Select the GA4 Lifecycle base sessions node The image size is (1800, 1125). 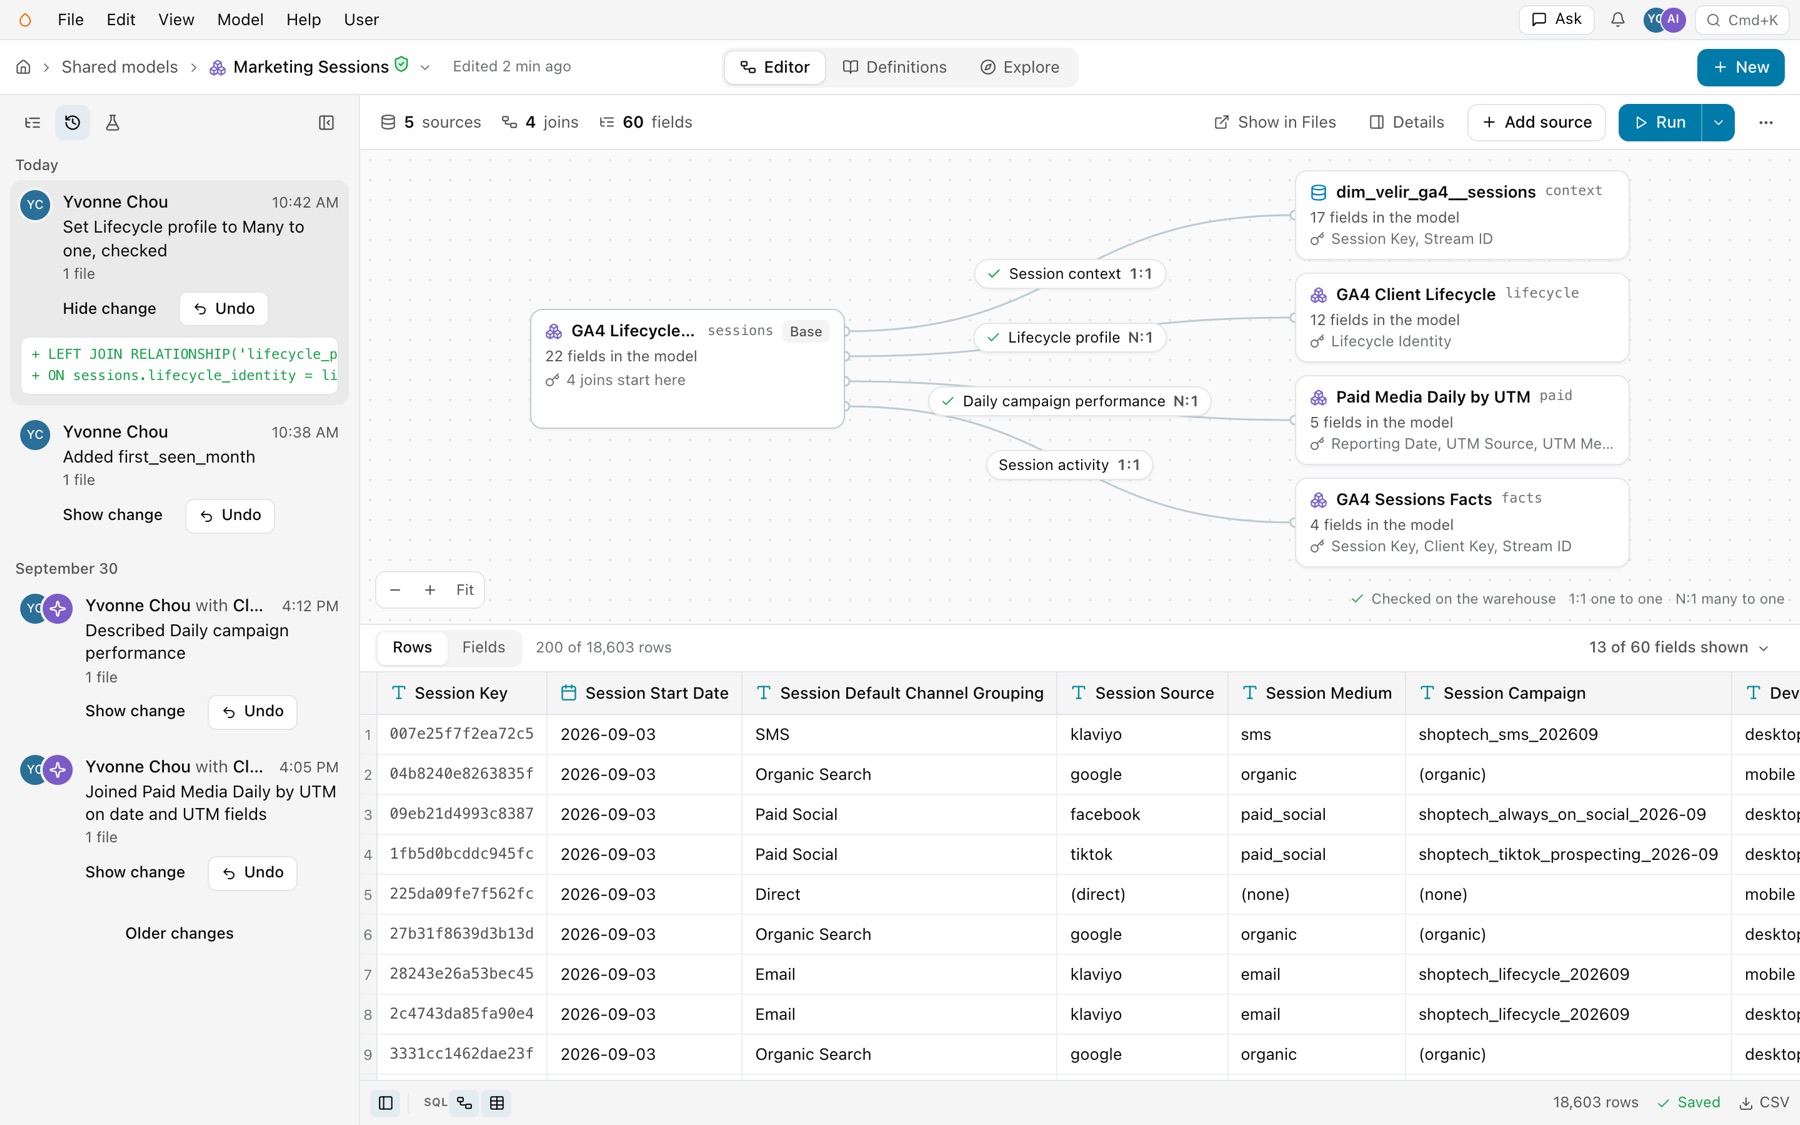tap(687, 369)
